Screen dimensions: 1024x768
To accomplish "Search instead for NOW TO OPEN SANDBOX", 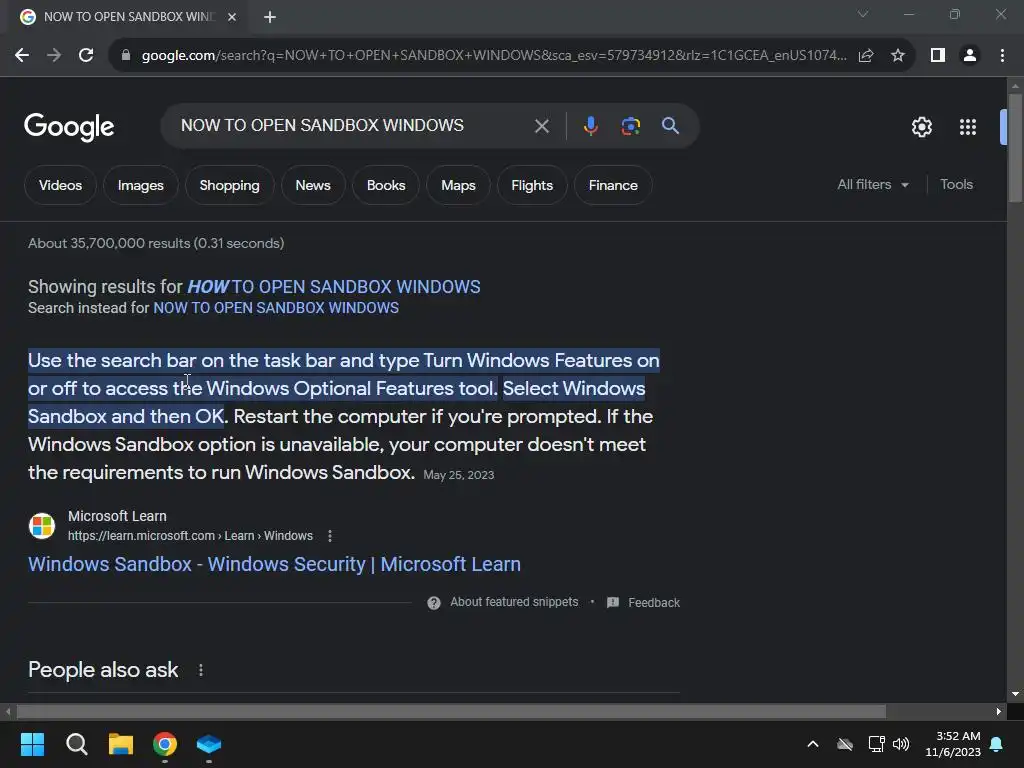I will [276, 308].
